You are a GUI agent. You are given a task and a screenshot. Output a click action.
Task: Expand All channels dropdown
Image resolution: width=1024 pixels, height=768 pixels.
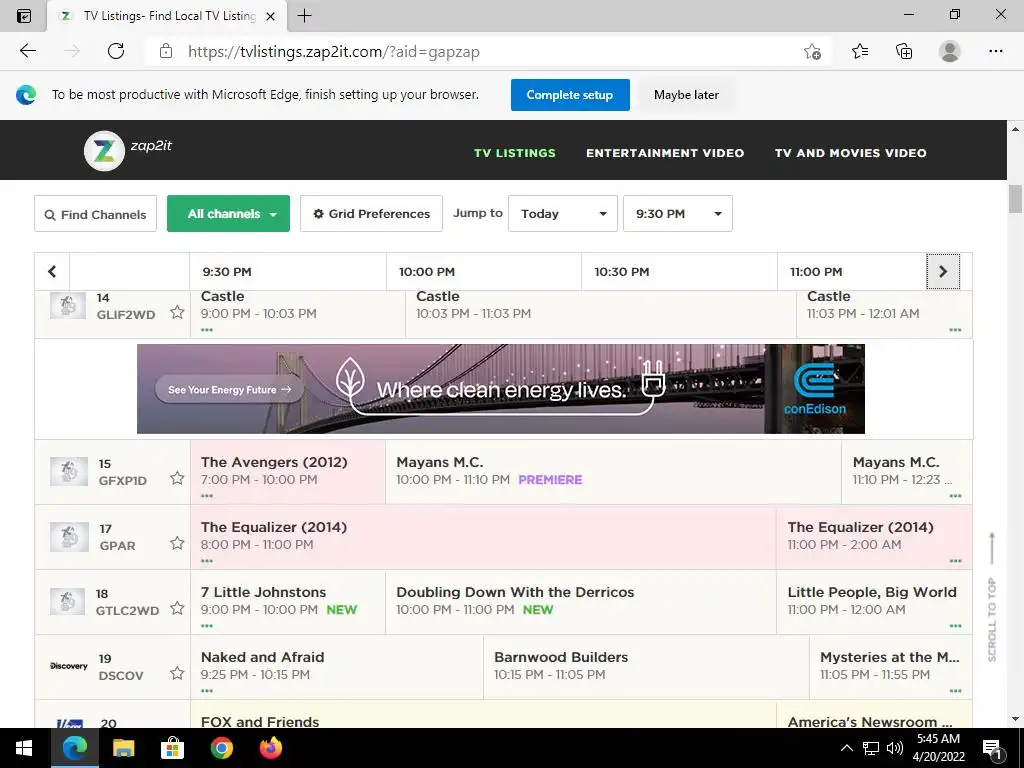tap(228, 214)
